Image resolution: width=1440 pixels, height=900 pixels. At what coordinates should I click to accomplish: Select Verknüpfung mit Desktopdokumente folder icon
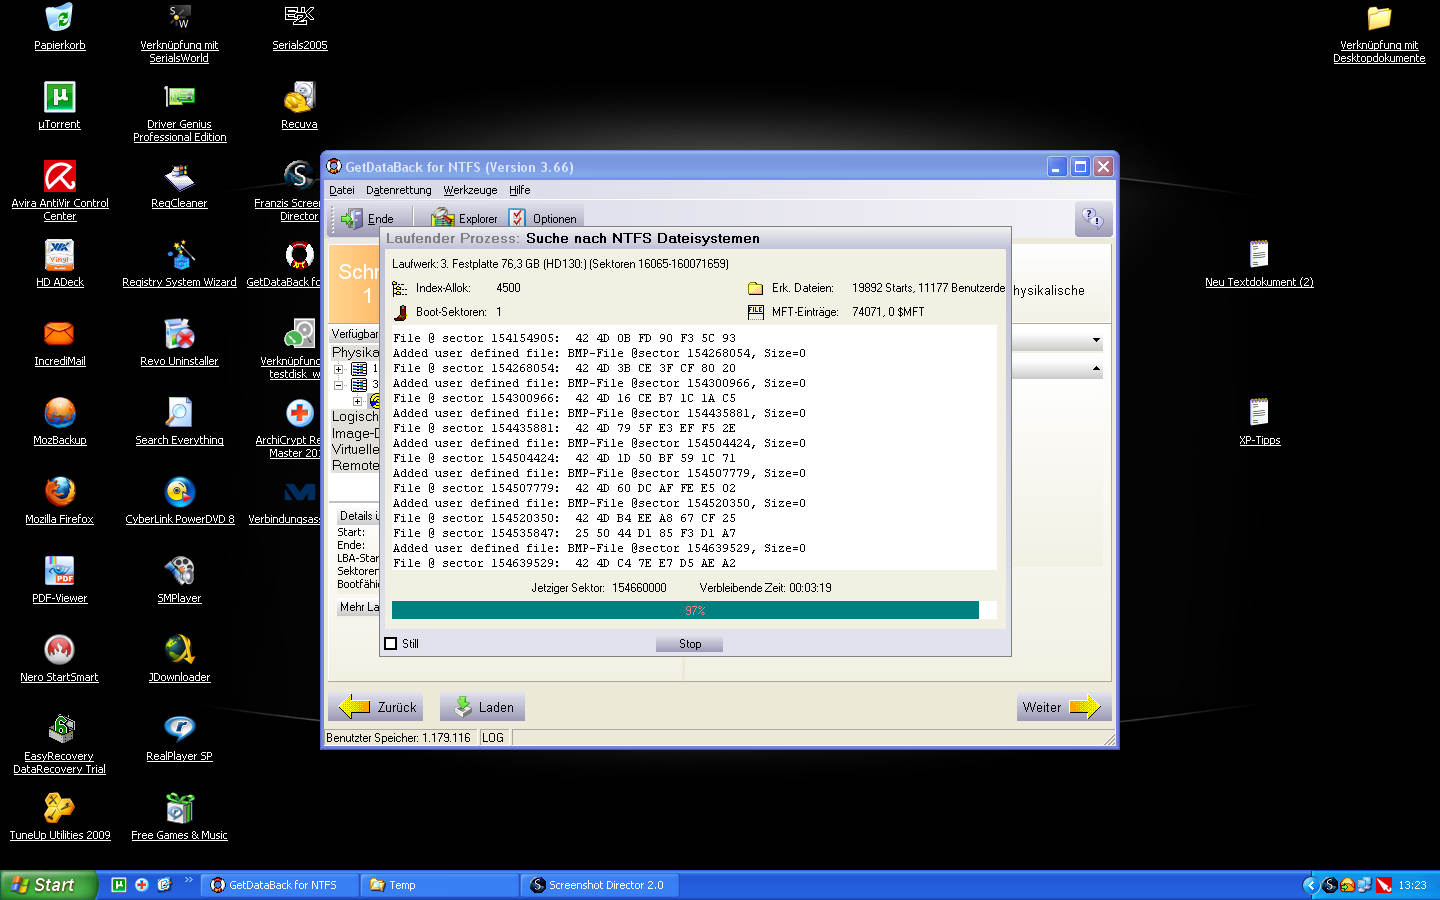pyautogui.click(x=1379, y=18)
